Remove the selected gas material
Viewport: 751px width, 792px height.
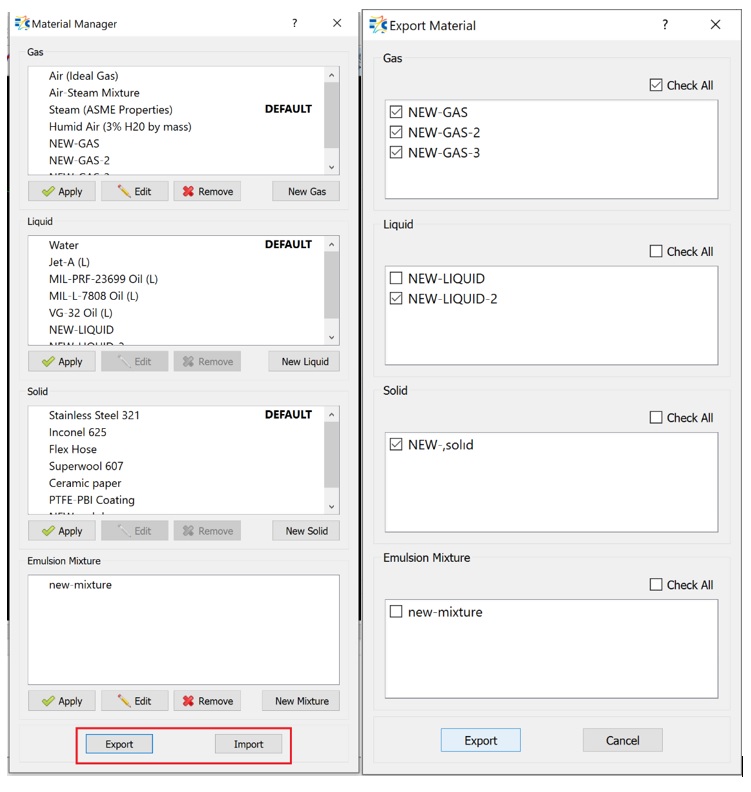coord(207,192)
